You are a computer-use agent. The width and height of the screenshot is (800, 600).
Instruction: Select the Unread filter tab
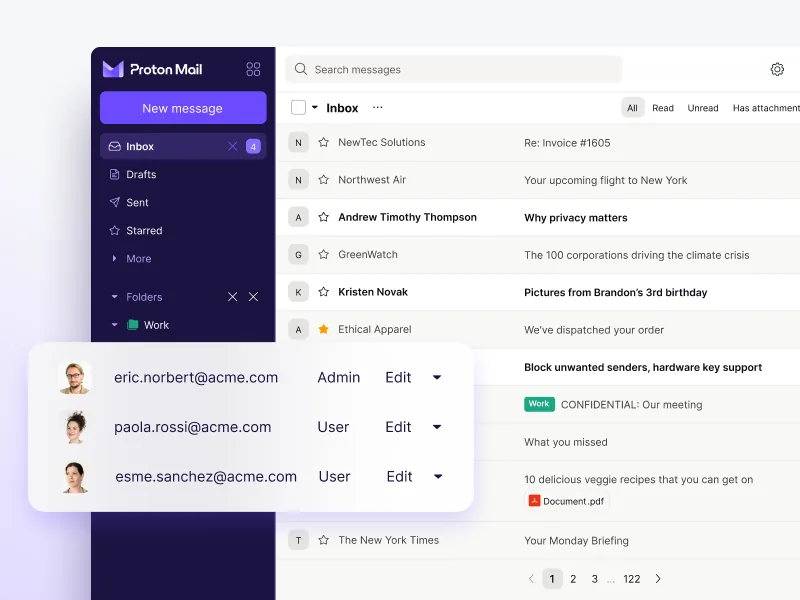click(x=703, y=108)
